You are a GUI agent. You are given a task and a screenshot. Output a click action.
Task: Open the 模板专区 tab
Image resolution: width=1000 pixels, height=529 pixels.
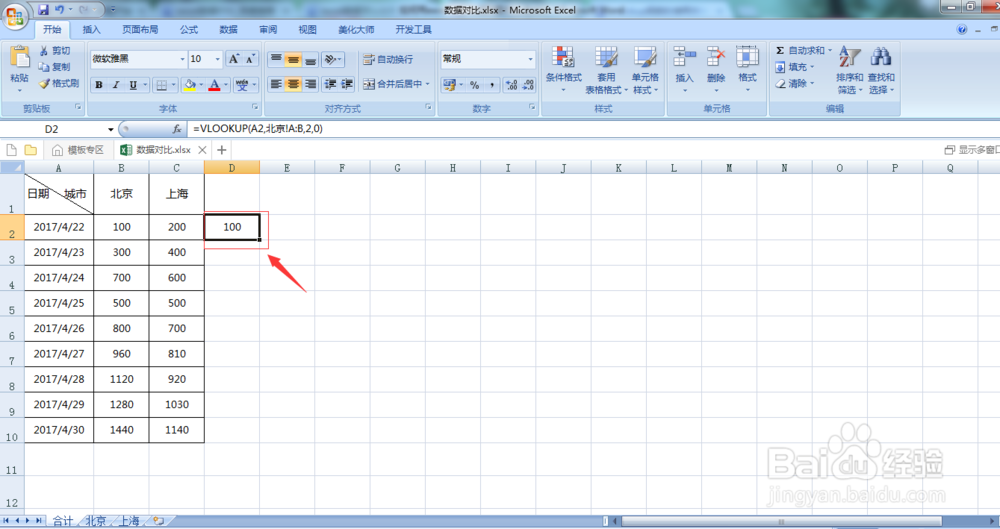(78, 150)
